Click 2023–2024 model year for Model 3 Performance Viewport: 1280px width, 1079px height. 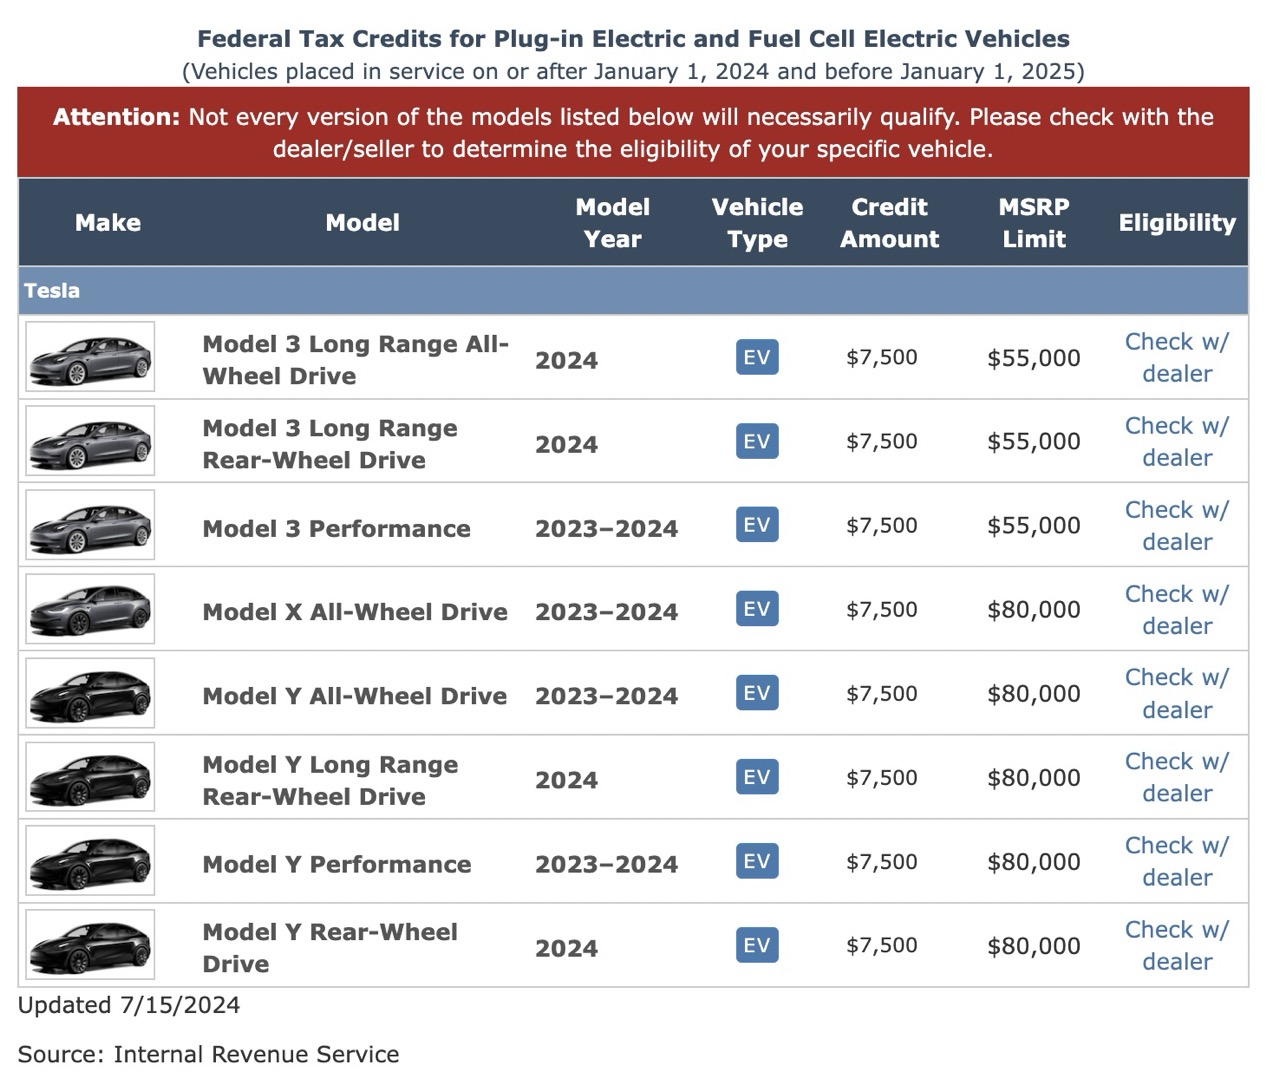[606, 528]
